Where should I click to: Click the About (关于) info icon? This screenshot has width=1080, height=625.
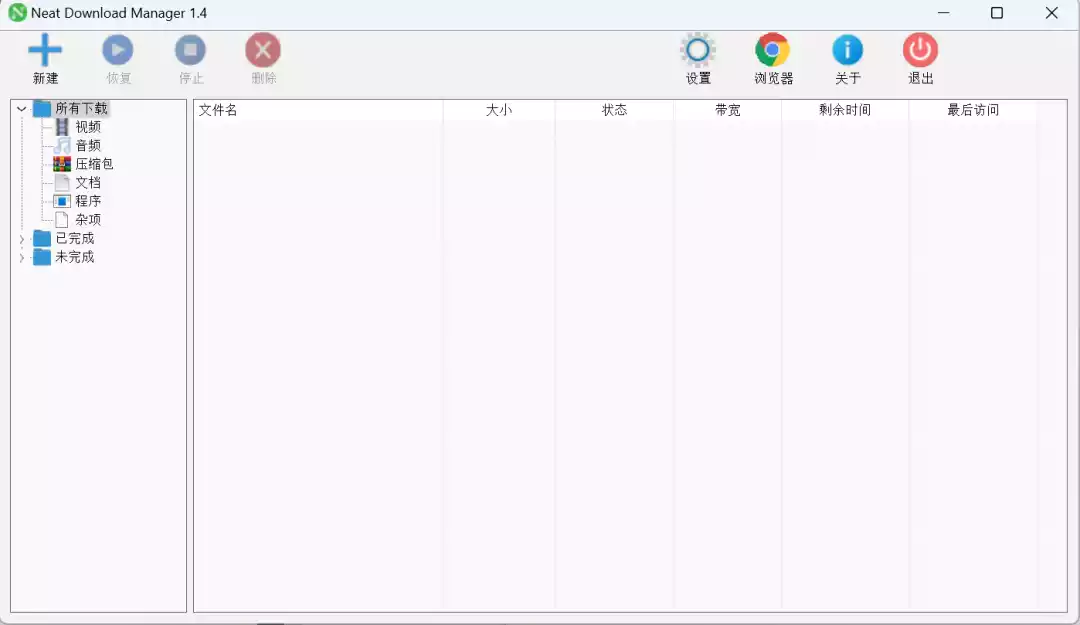[847, 50]
